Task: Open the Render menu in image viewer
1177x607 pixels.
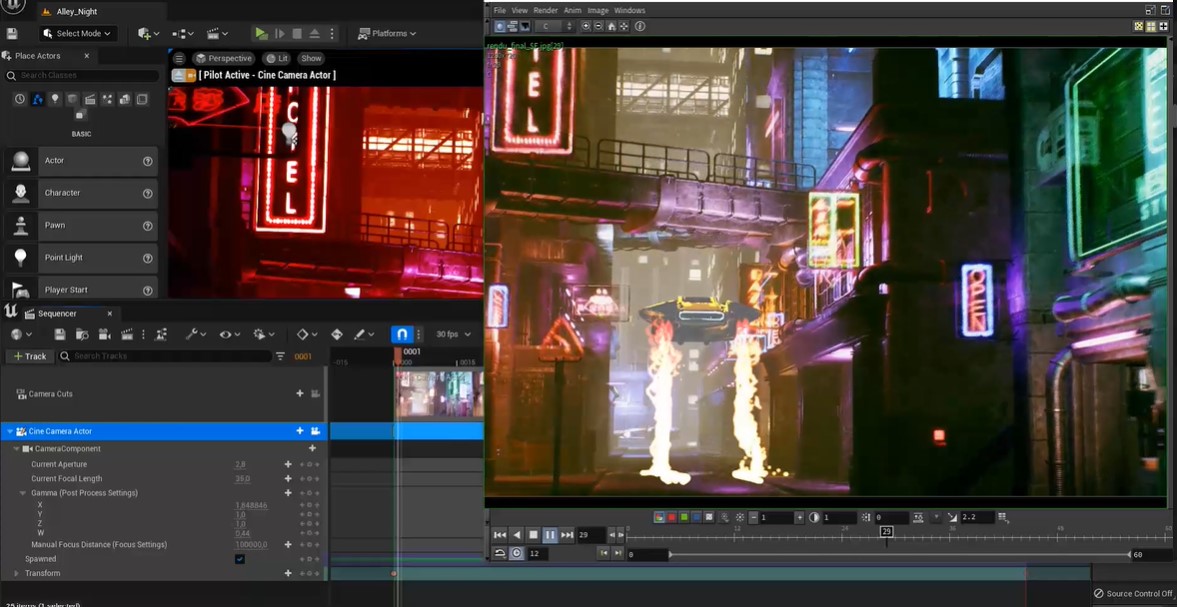Action: tap(545, 10)
